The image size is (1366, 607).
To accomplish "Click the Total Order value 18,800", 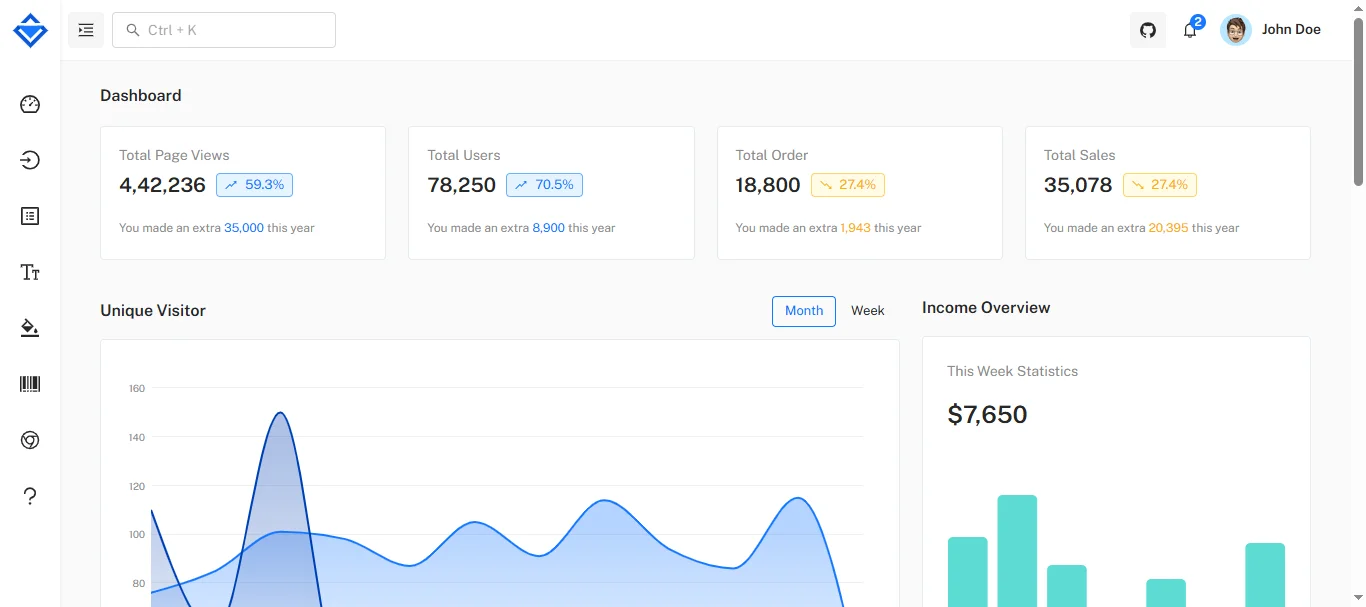I will pyautogui.click(x=768, y=185).
